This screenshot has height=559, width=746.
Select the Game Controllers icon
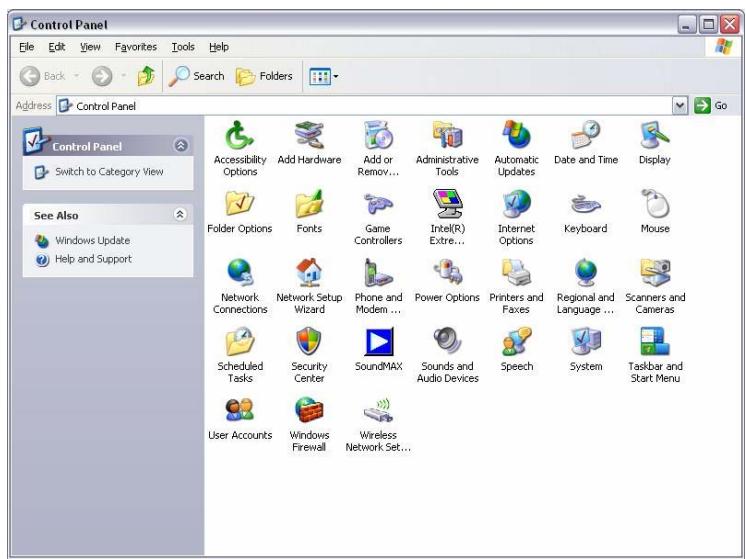click(x=378, y=217)
